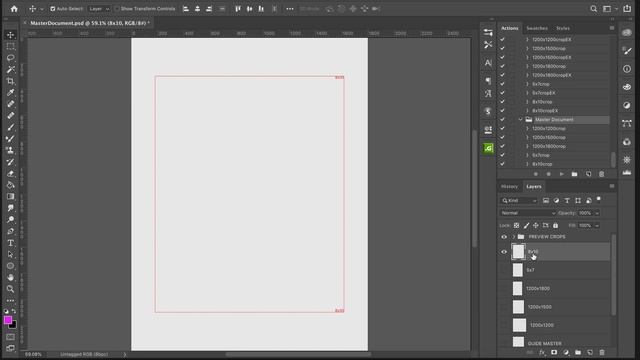Switch to the Styles tab
The image size is (640, 360).
point(563,28)
